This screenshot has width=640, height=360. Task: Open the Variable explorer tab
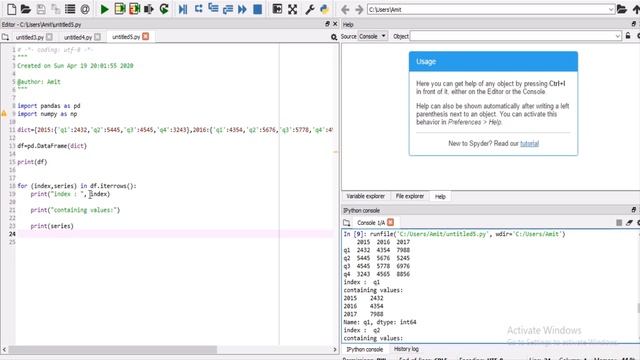point(365,196)
